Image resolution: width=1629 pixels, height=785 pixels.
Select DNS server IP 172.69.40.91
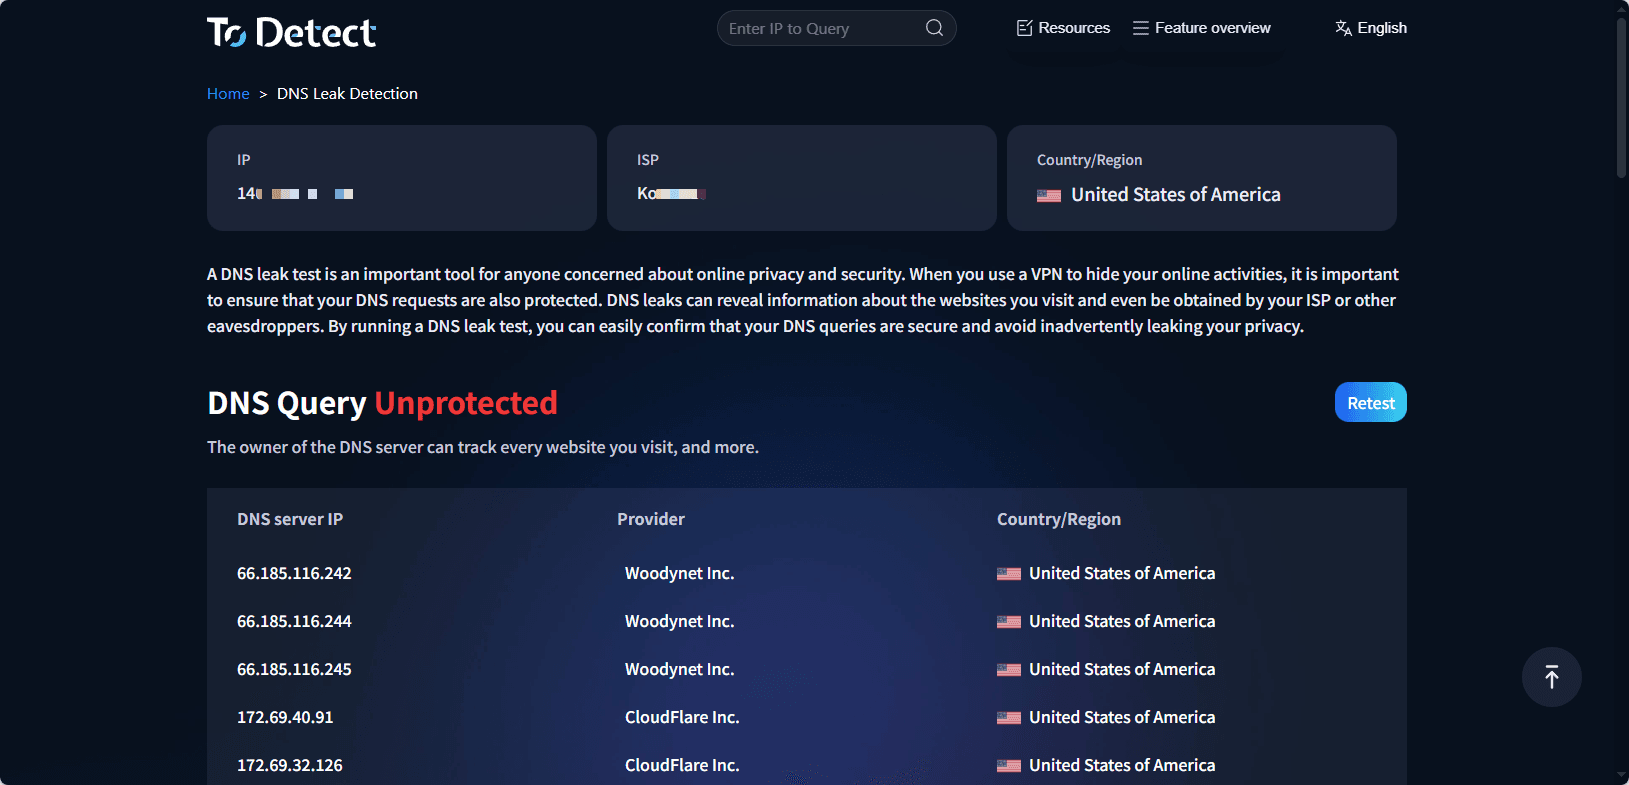(285, 717)
